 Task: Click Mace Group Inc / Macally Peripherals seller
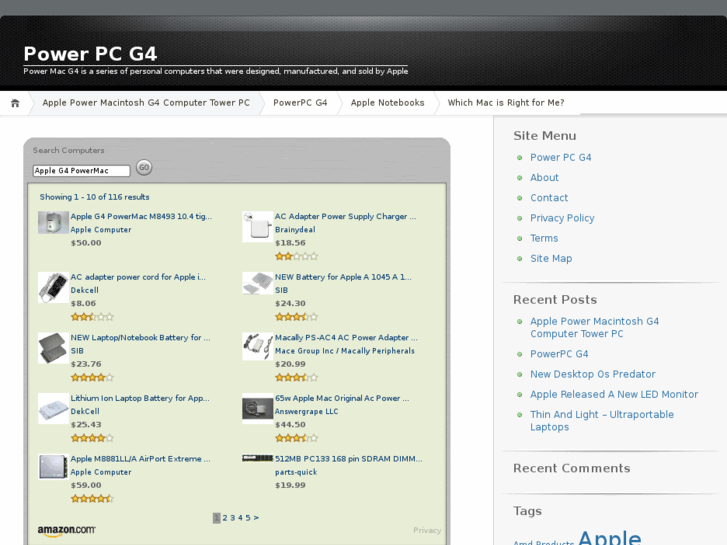344,351
